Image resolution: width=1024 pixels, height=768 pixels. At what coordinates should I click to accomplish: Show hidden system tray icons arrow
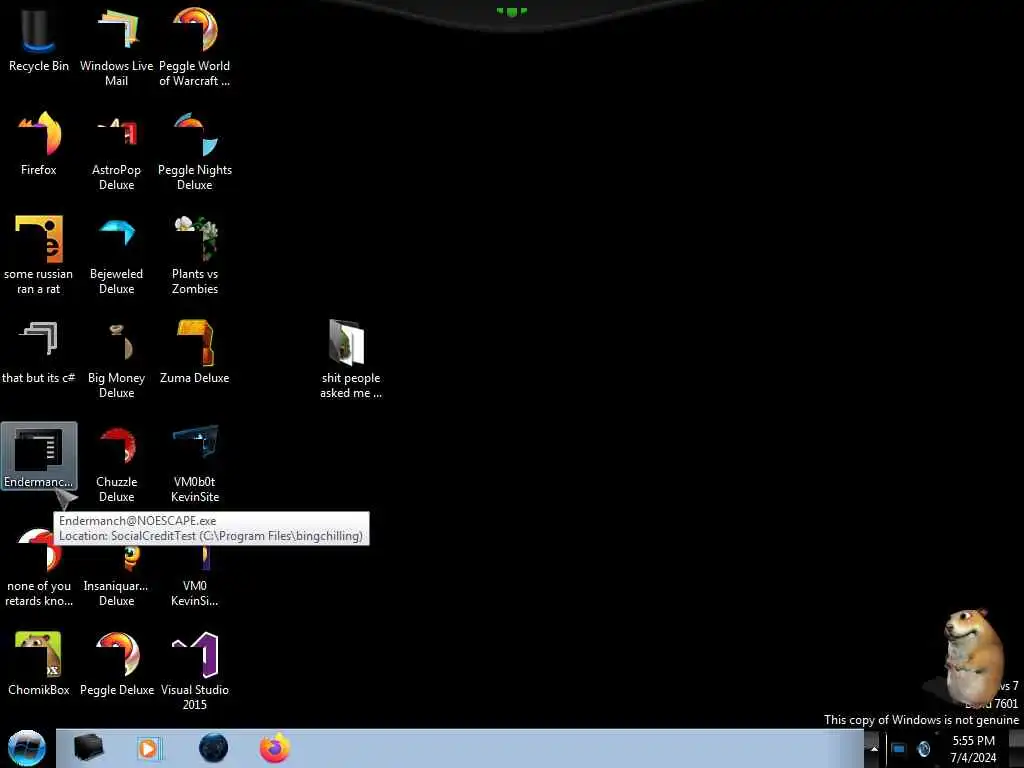tap(874, 749)
